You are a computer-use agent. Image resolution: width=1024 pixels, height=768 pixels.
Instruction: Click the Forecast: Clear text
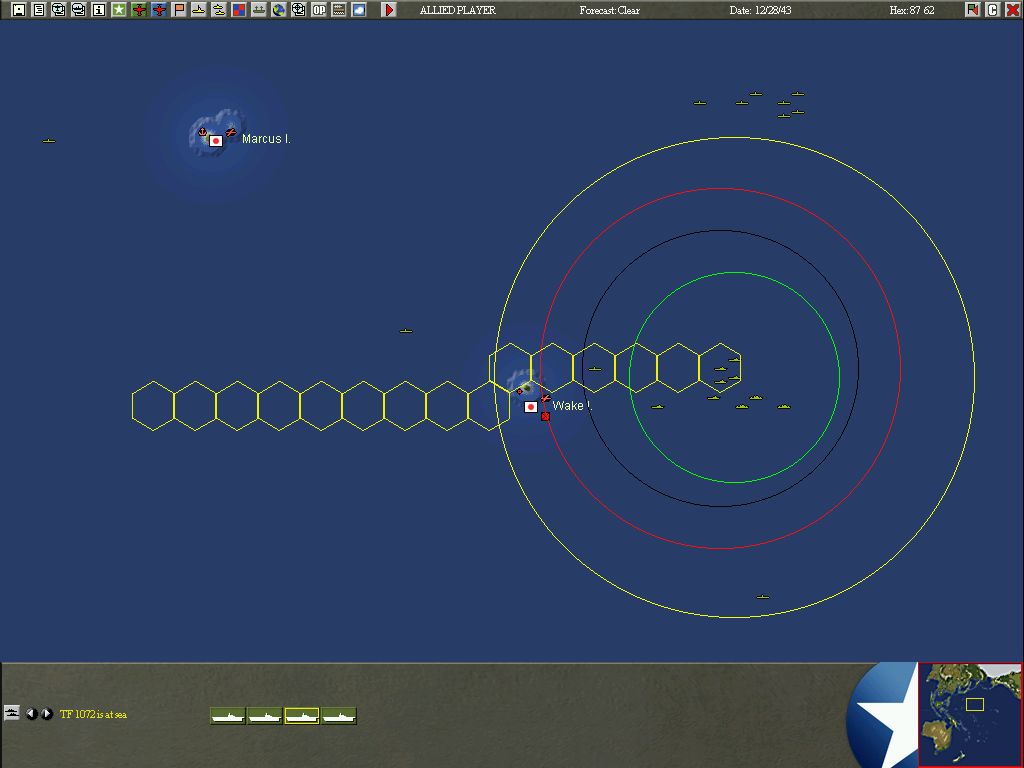(x=609, y=10)
